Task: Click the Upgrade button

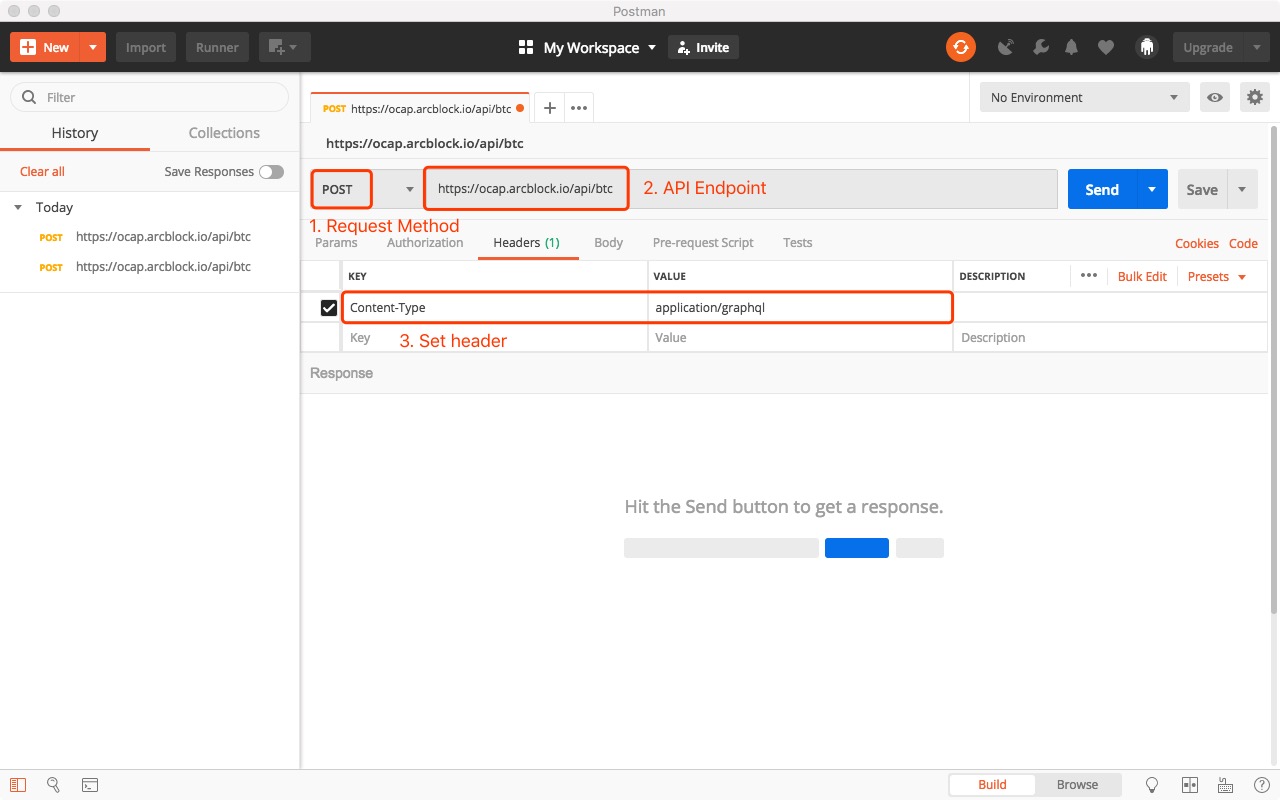Action: (x=1208, y=47)
